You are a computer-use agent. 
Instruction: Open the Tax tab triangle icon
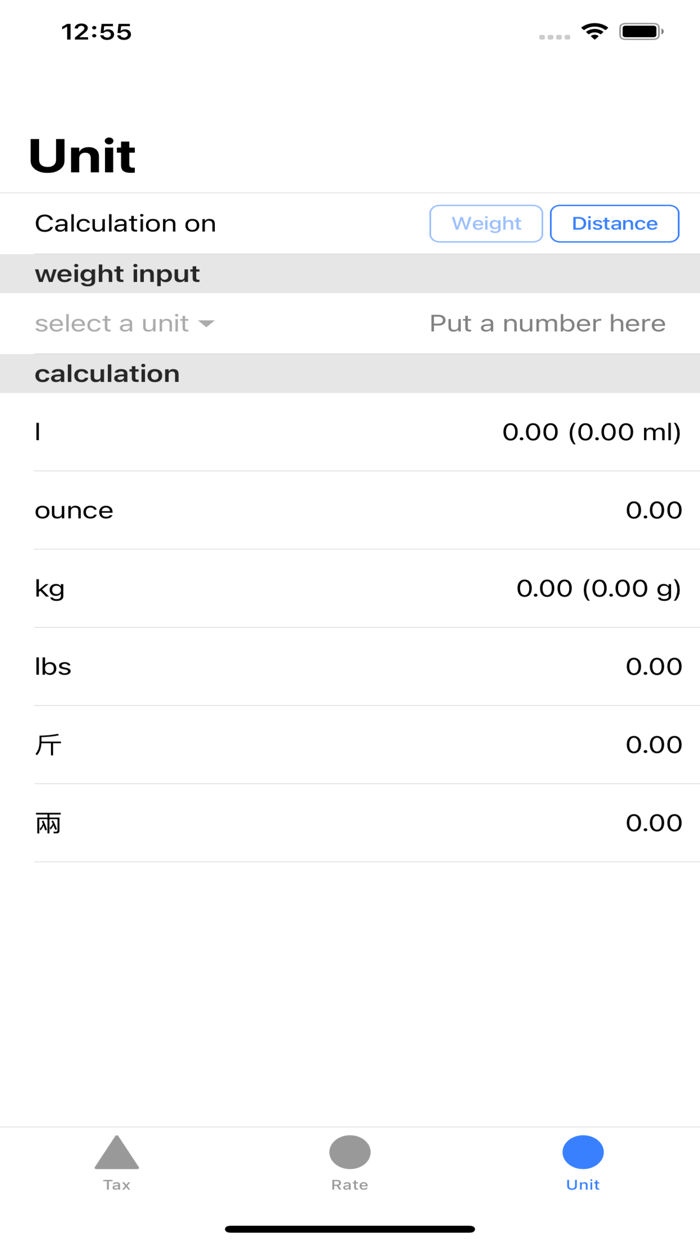pos(117,1153)
